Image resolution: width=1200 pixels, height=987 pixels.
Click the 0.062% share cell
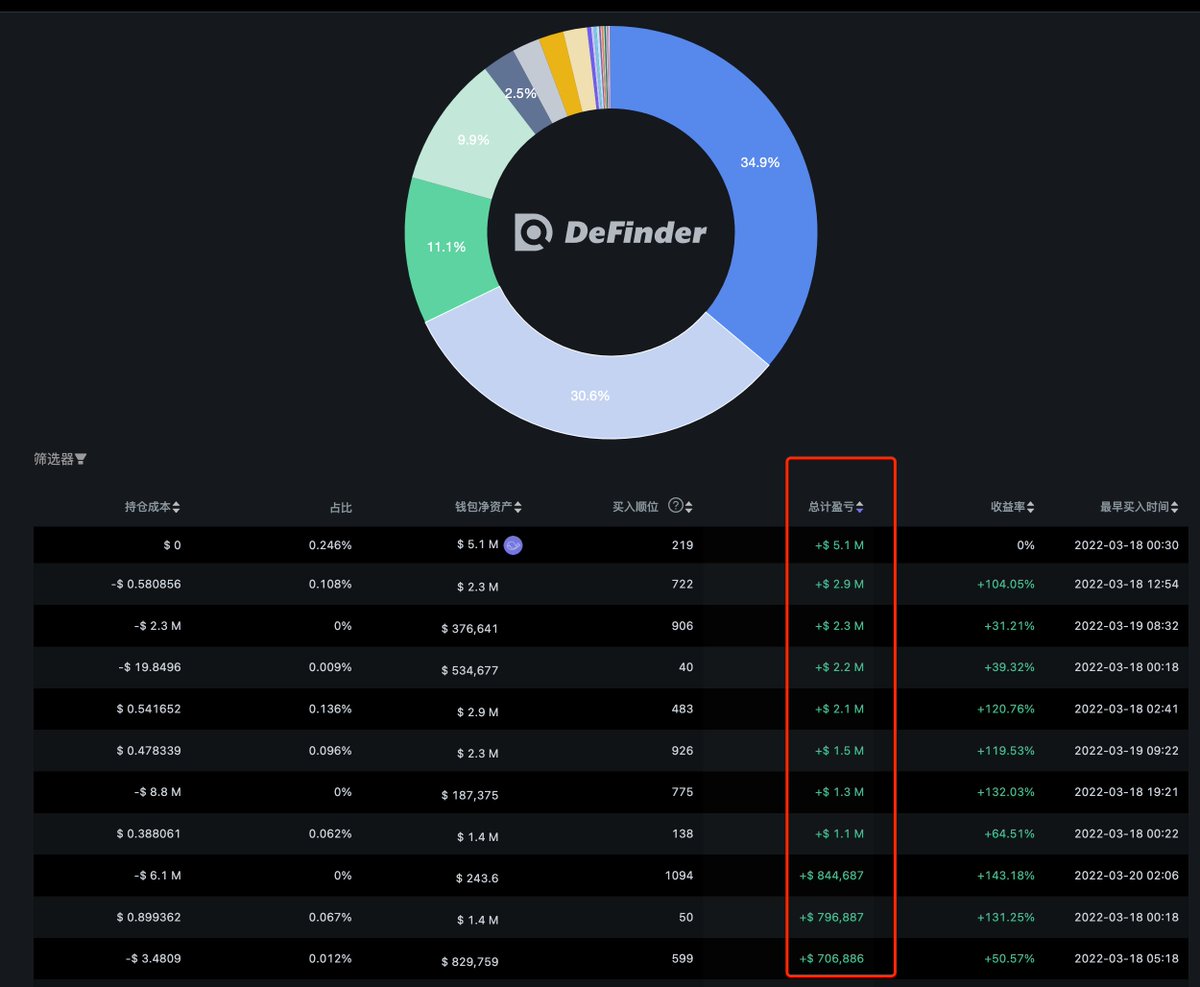tap(330, 833)
